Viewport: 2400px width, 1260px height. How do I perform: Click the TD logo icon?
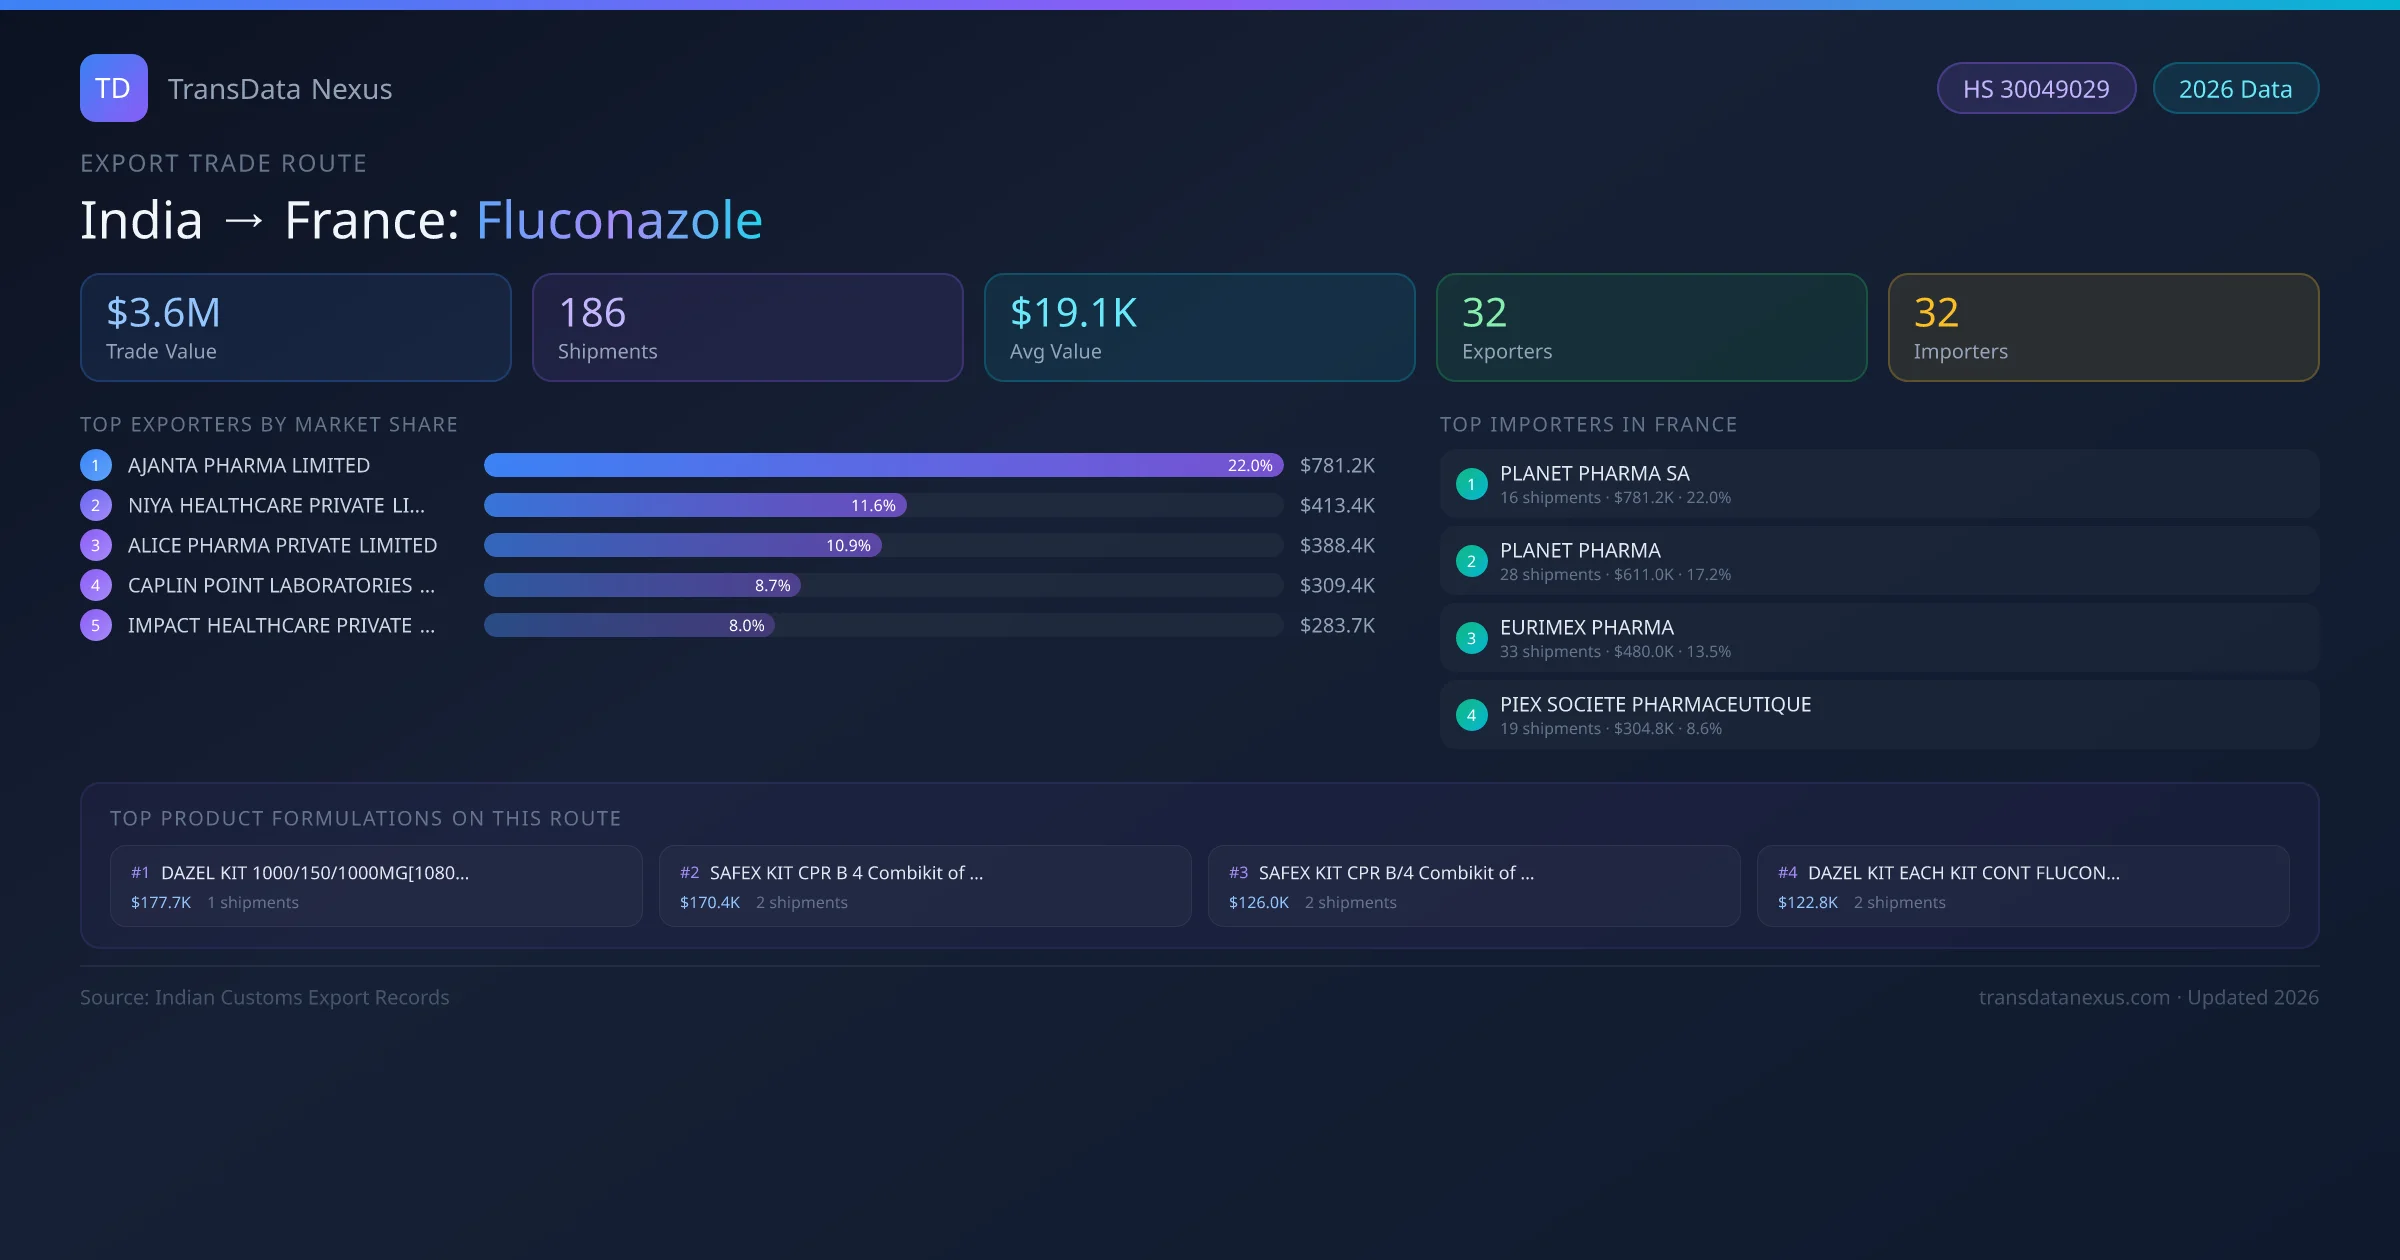tap(113, 88)
